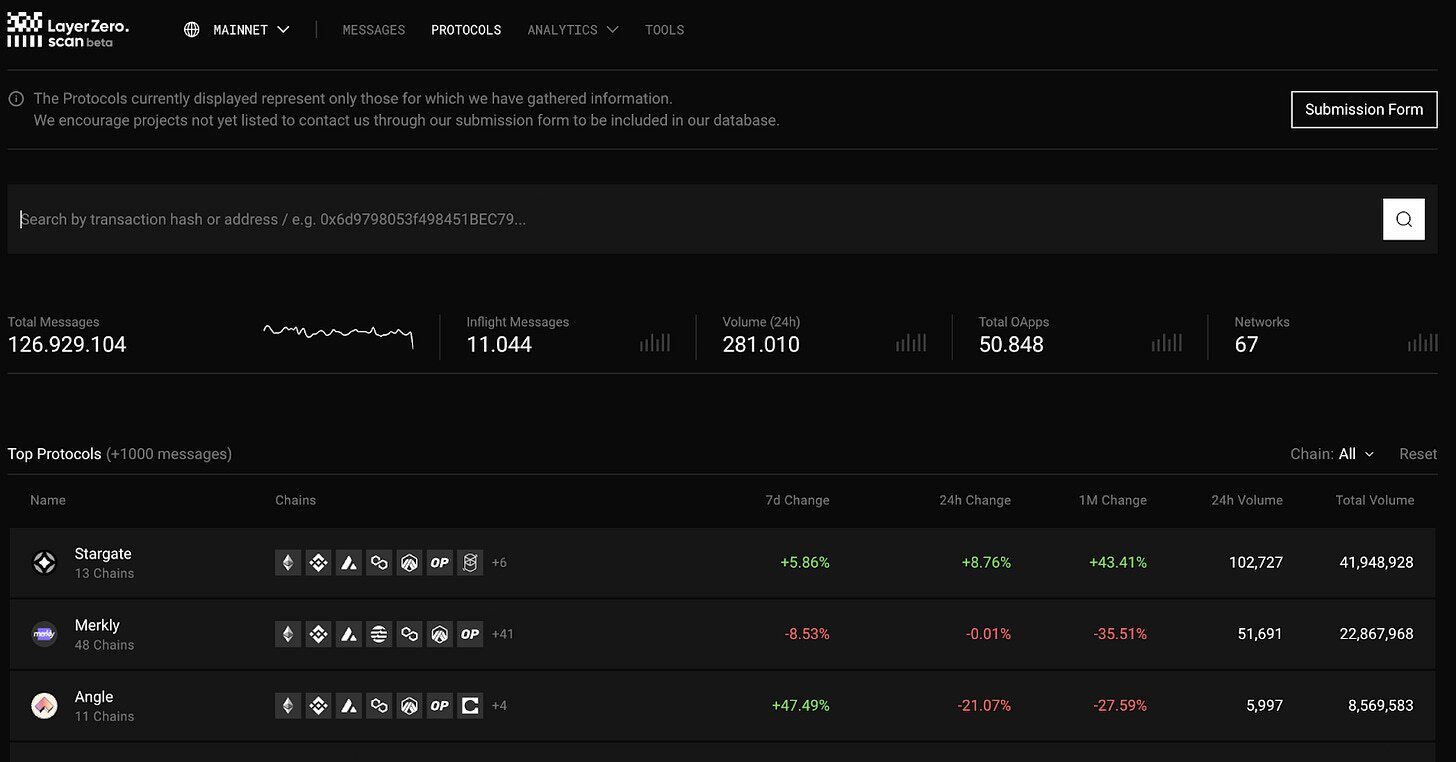Click the Chains column header
1456x762 pixels.
click(295, 500)
